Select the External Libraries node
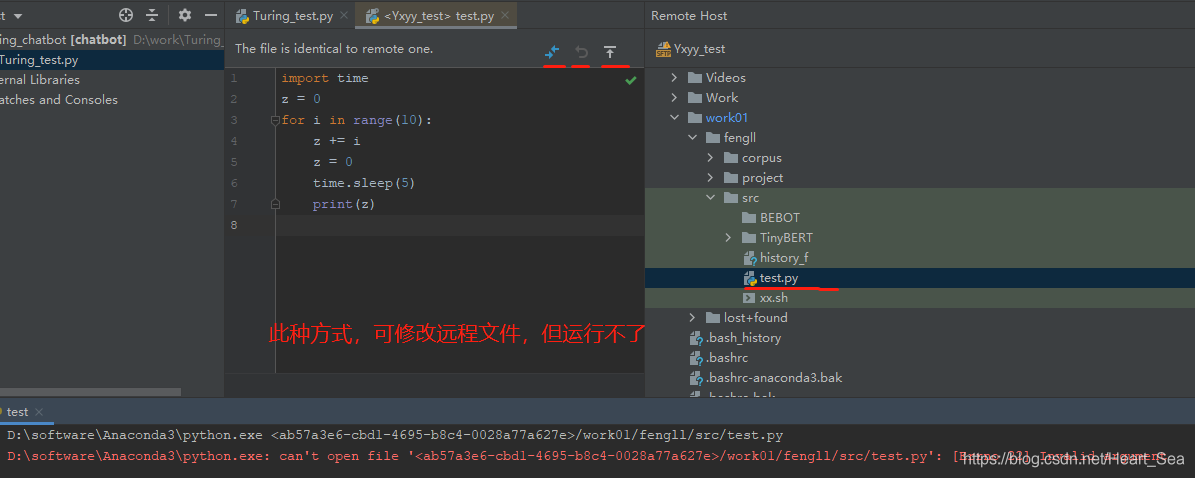 pyautogui.click(x=40, y=79)
